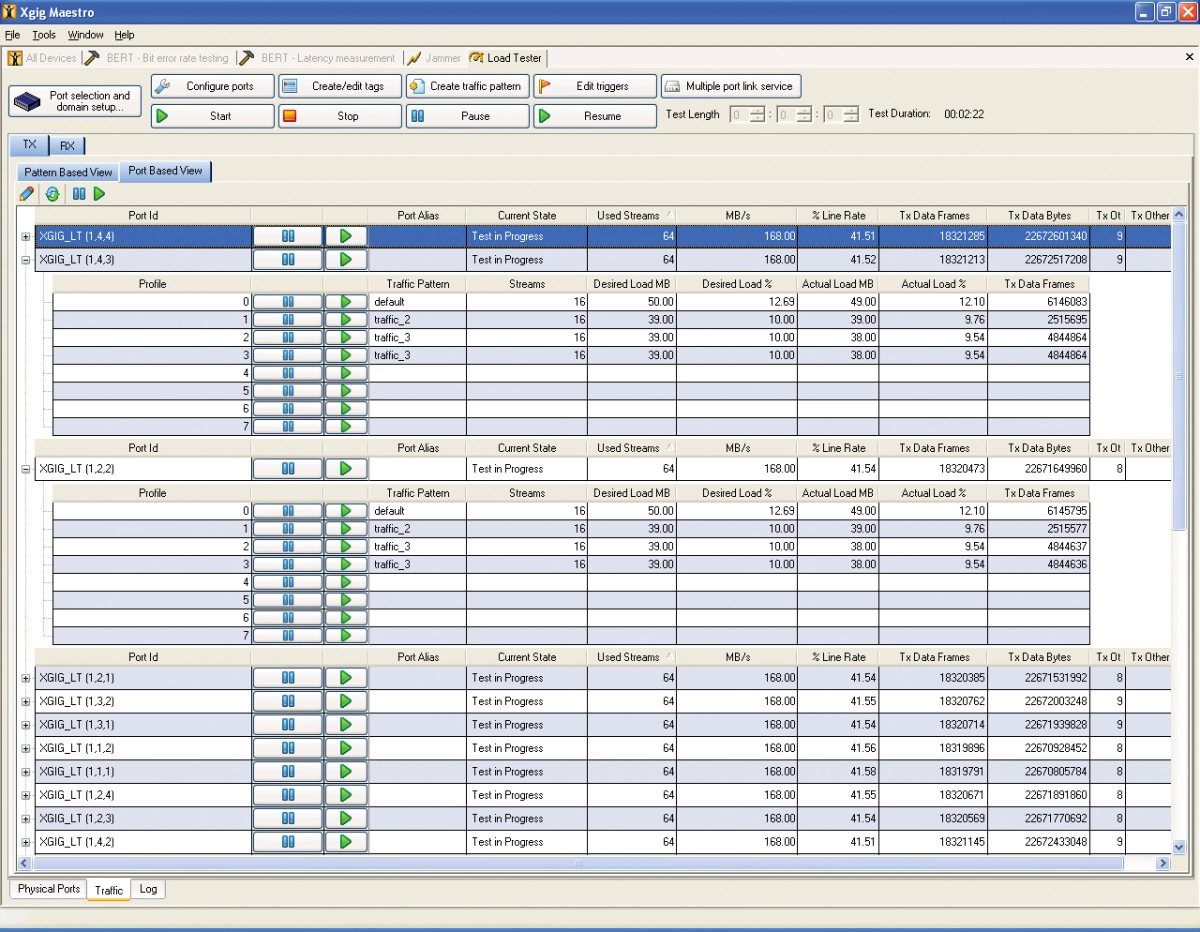Play profile 7 under XGIG_LT (1,4,3)

[x=346, y=426]
